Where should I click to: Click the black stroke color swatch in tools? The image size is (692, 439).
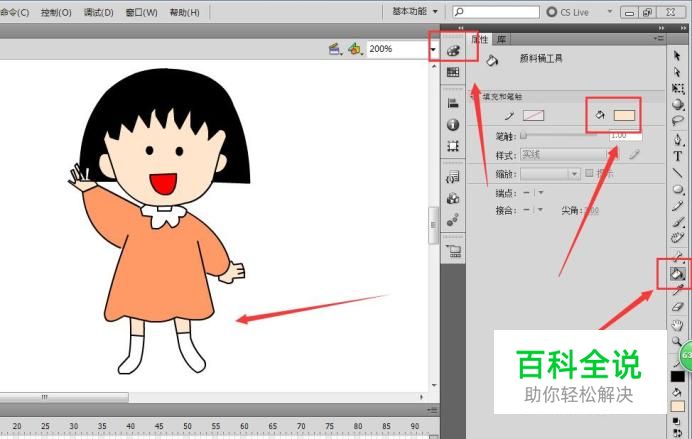(677, 376)
